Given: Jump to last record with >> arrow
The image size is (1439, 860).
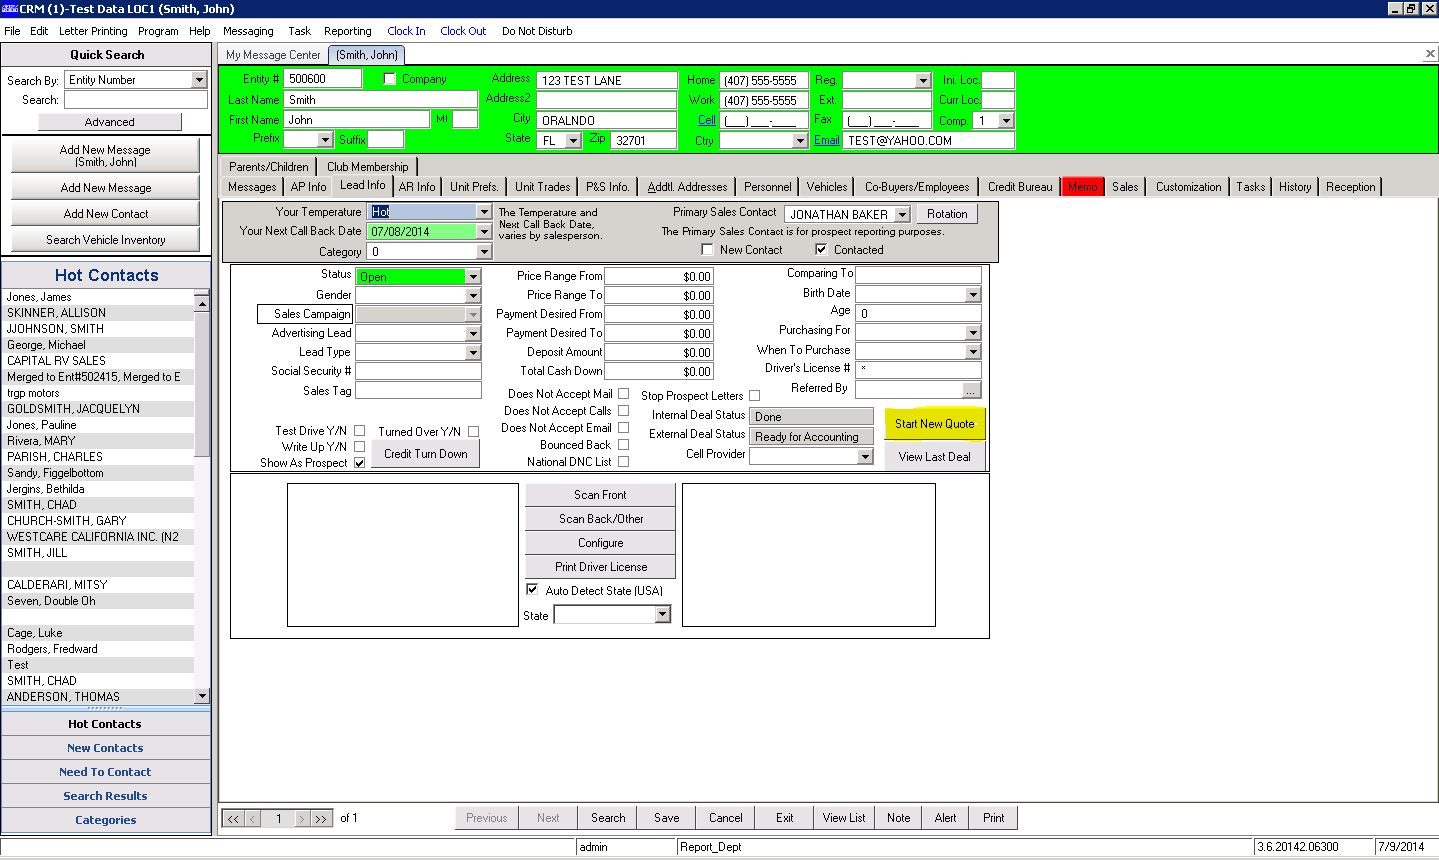Looking at the screenshot, I should pyautogui.click(x=321, y=818).
